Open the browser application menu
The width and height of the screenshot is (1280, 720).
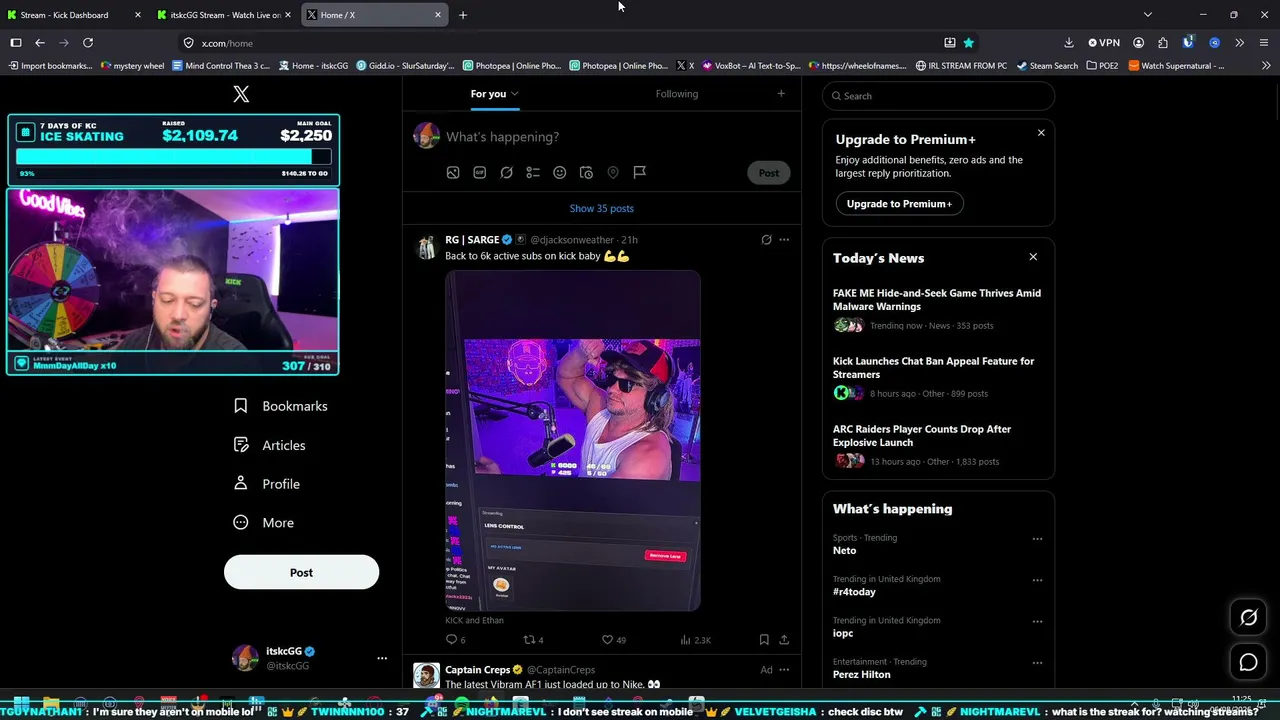(1264, 43)
